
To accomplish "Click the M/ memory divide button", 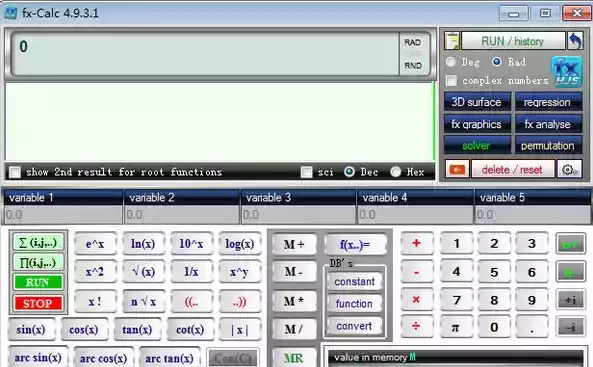I will pyautogui.click(x=294, y=329).
